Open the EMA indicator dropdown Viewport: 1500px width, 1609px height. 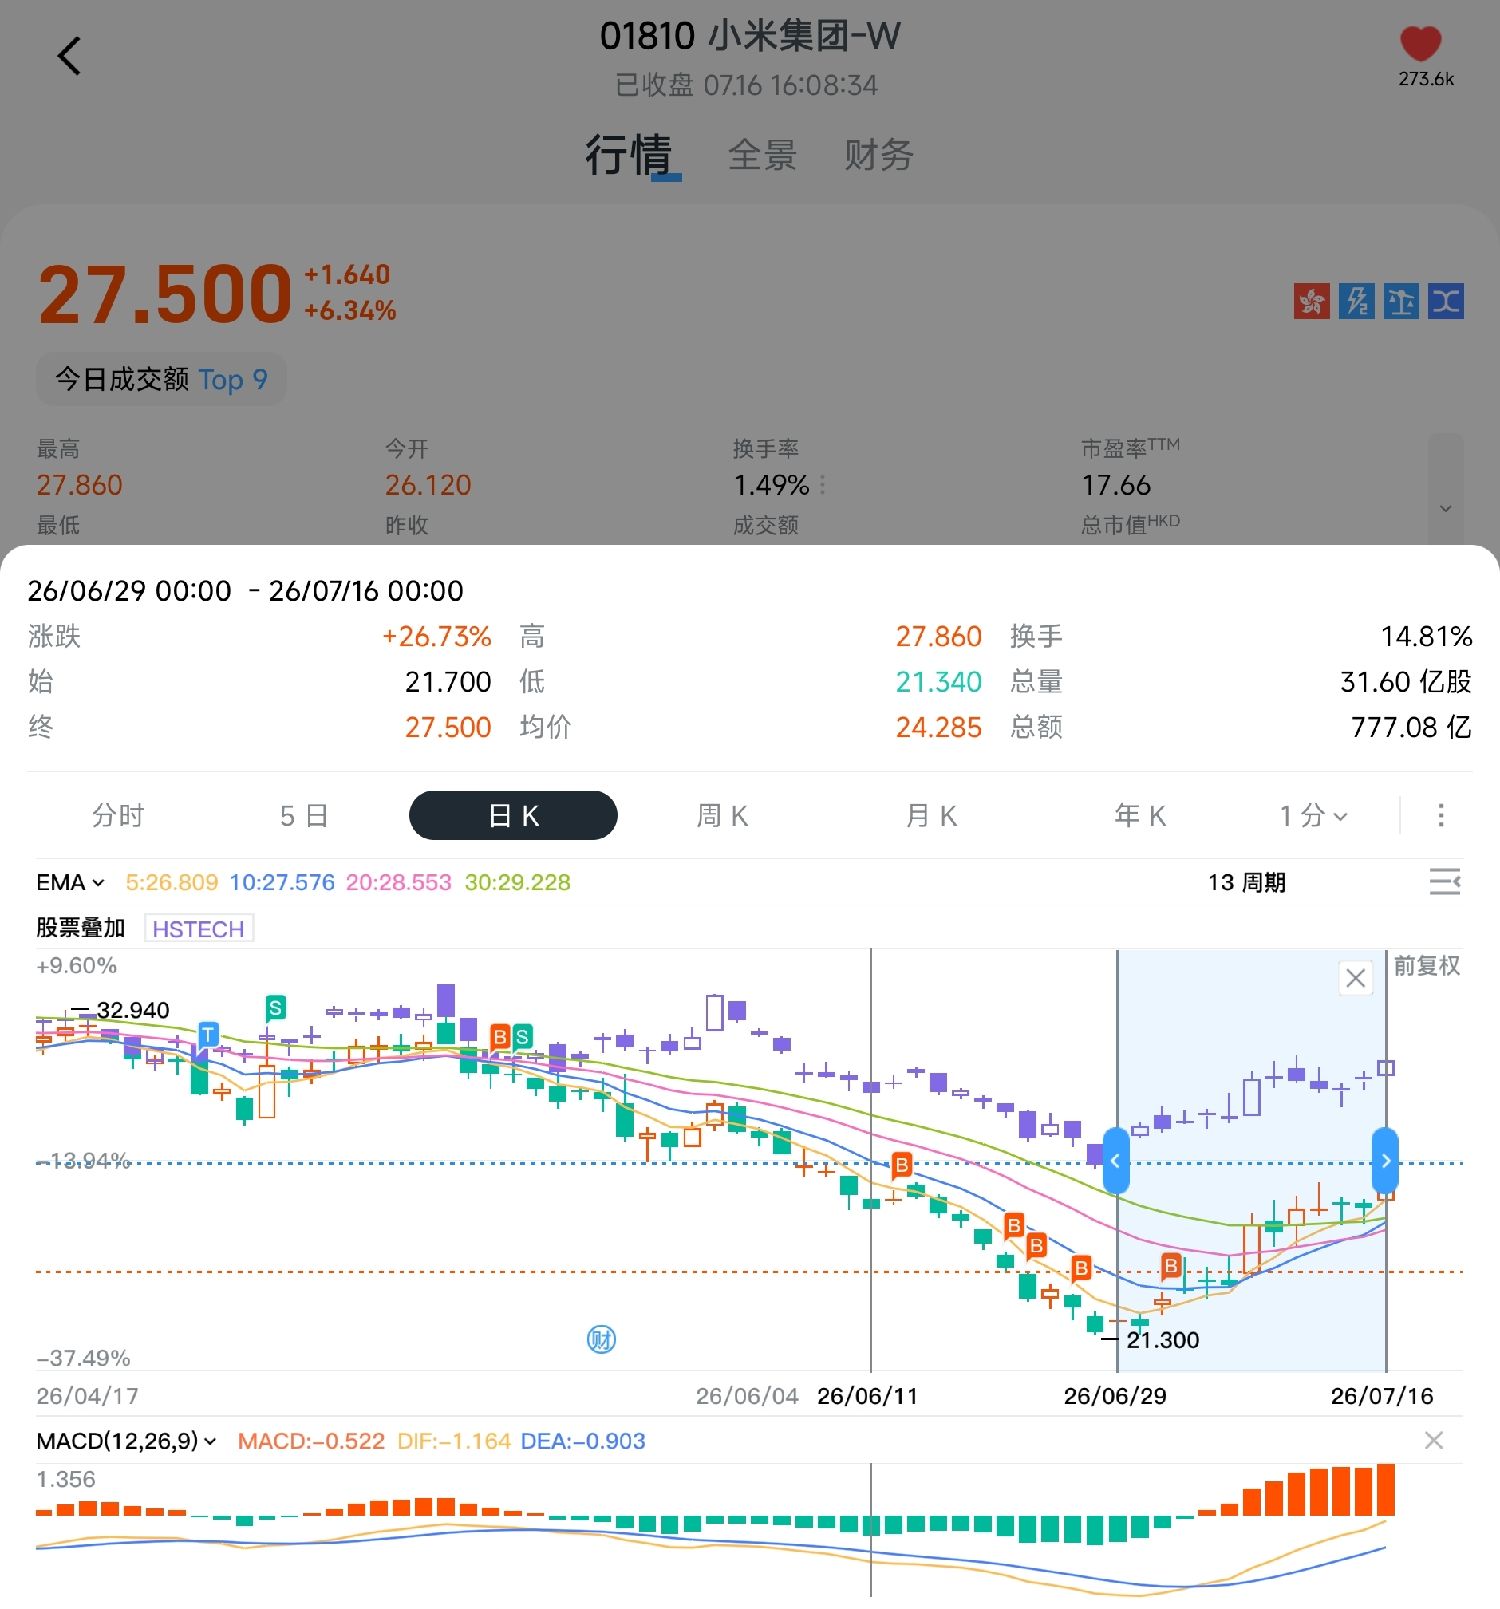coord(70,882)
